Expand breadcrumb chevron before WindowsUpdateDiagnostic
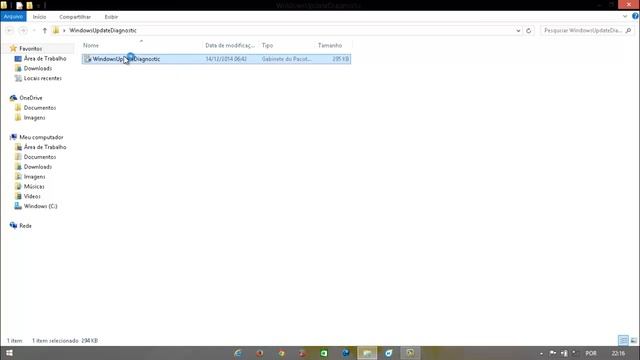The width and height of the screenshot is (640, 360). coord(64,31)
